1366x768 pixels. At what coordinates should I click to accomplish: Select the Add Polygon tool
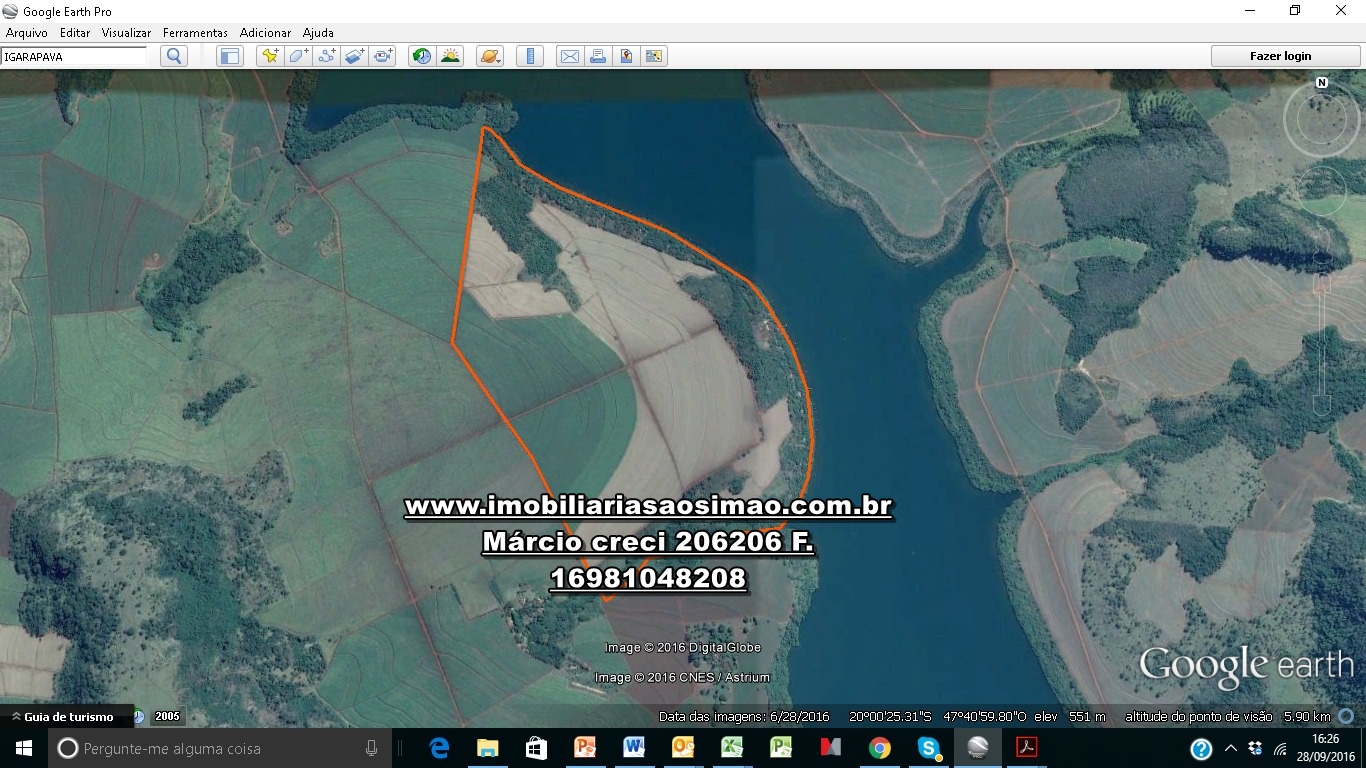tap(298, 56)
